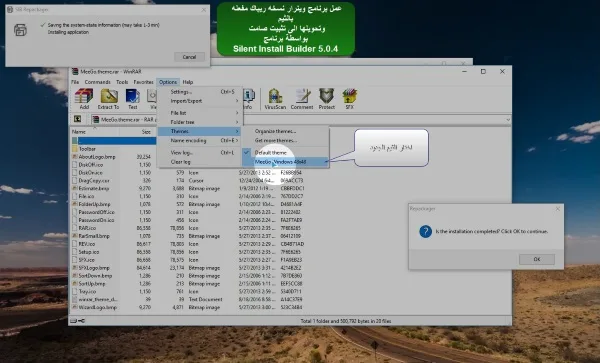Click the VirusScan toolbar icon
Screen dimensions: 600x363
(x=275, y=99)
